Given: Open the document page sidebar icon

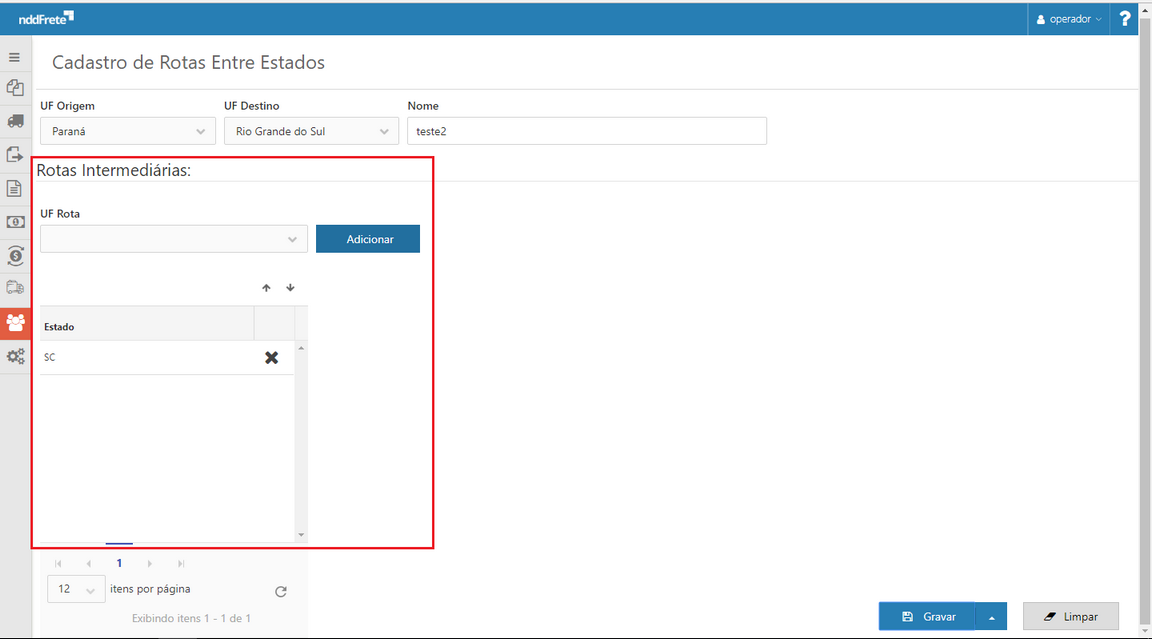Looking at the screenshot, I should tap(14, 189).
